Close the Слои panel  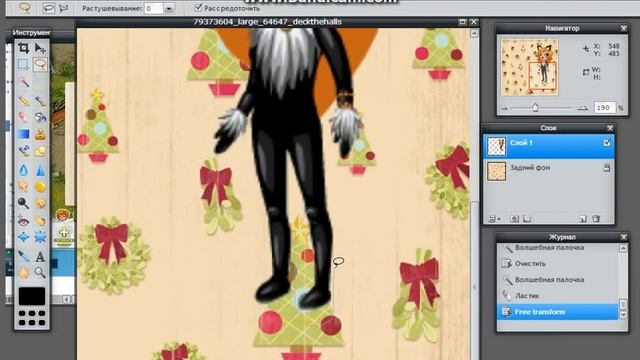[x=610, y=128]
